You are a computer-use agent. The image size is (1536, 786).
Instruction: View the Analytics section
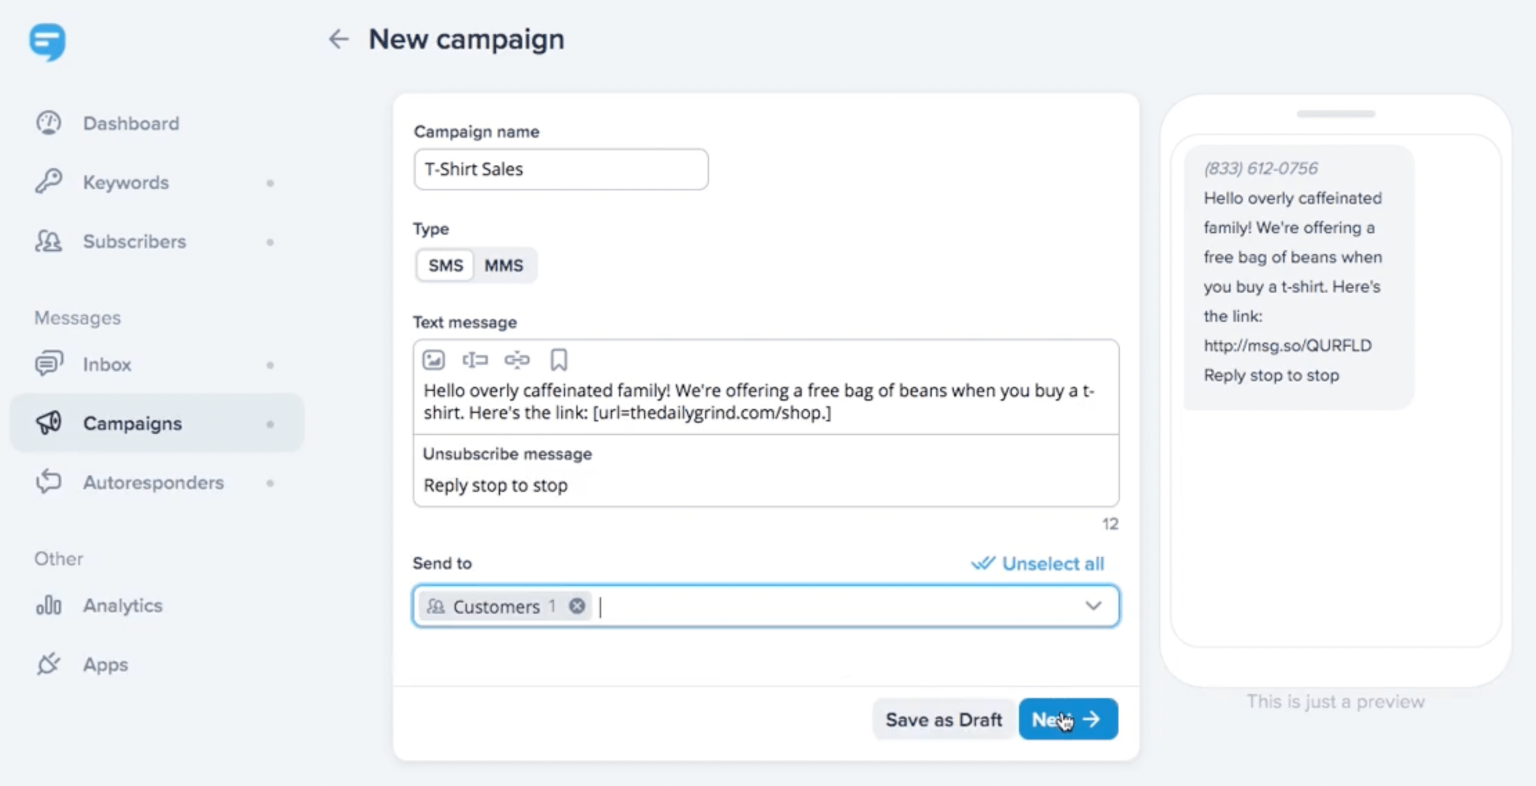click(122, 605)
